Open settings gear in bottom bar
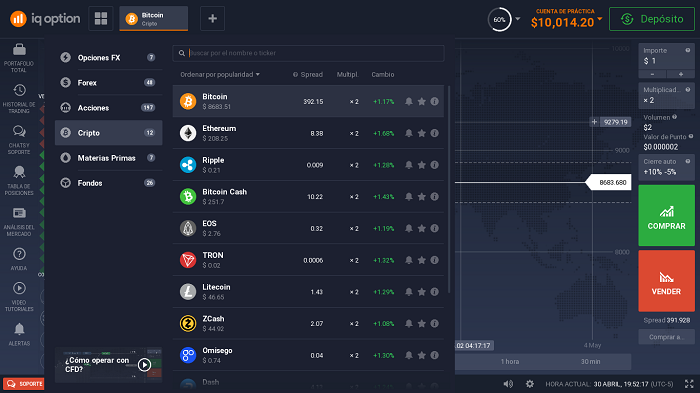The height and width of the screenshot is (393, 700). 529,384
